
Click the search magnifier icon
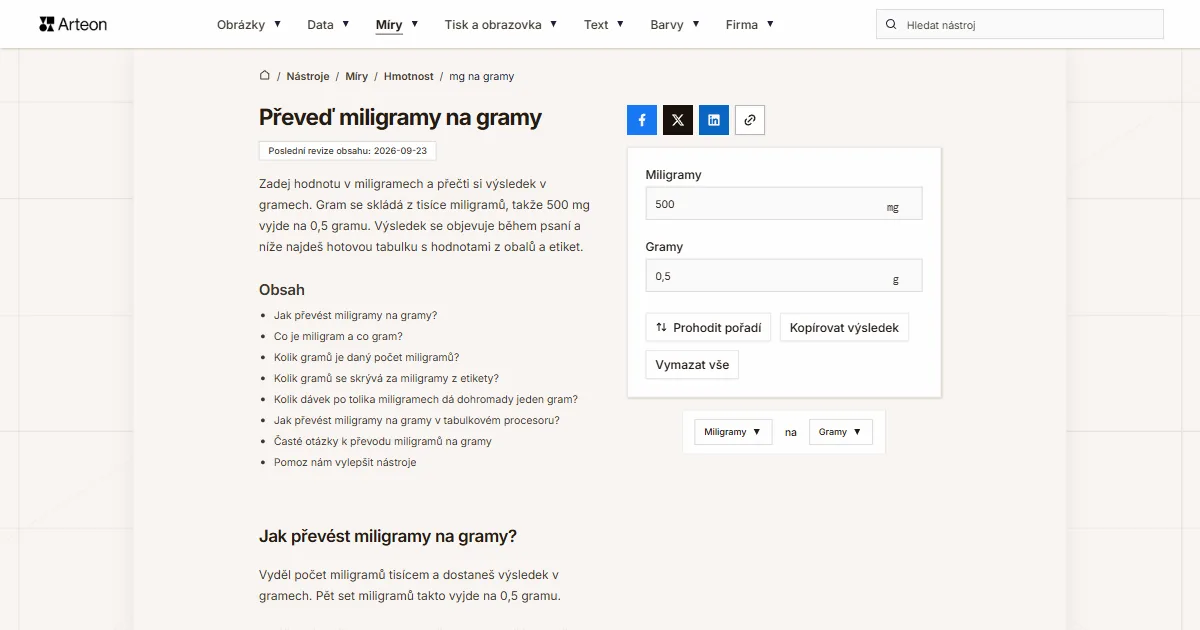(x=891, y=24)
